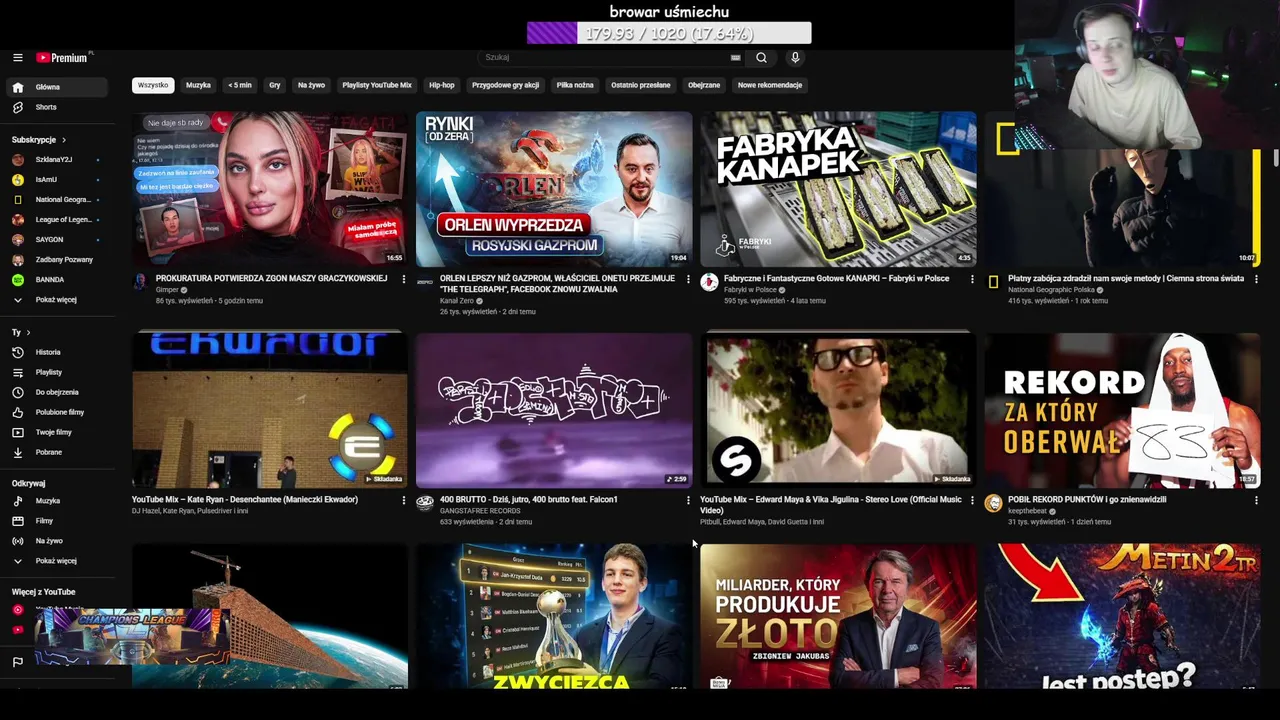Open Twoje filmy icon
Screen dimensions: 1280x720
[x=17, y=432]
